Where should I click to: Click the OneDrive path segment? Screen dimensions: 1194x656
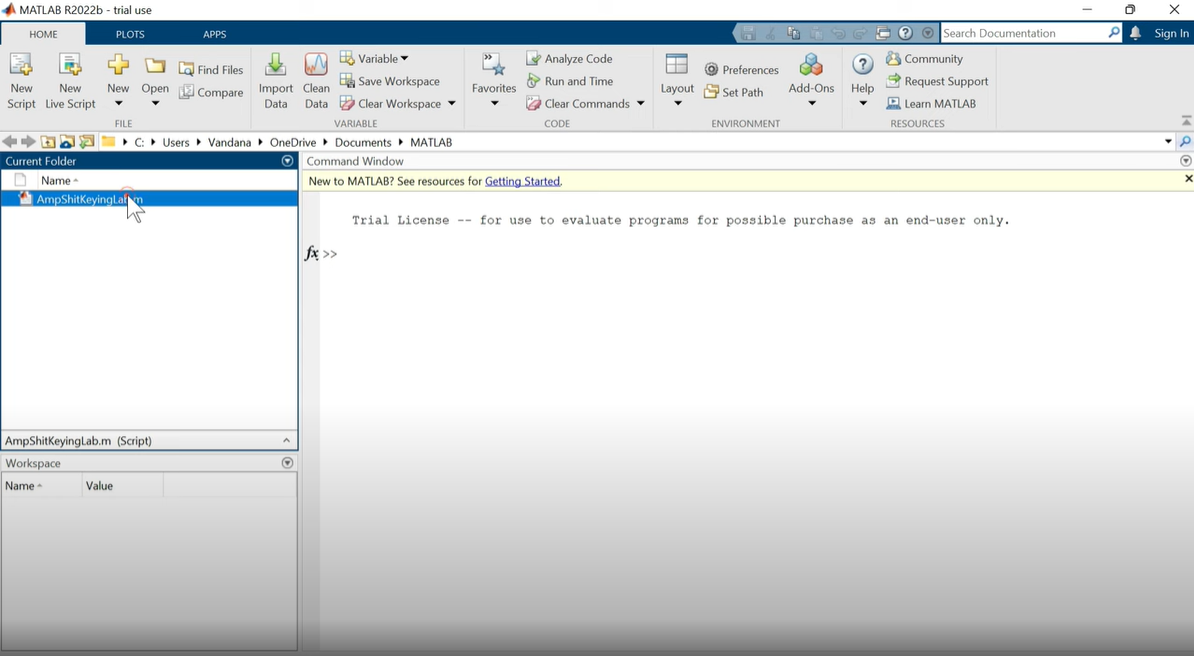292,142
